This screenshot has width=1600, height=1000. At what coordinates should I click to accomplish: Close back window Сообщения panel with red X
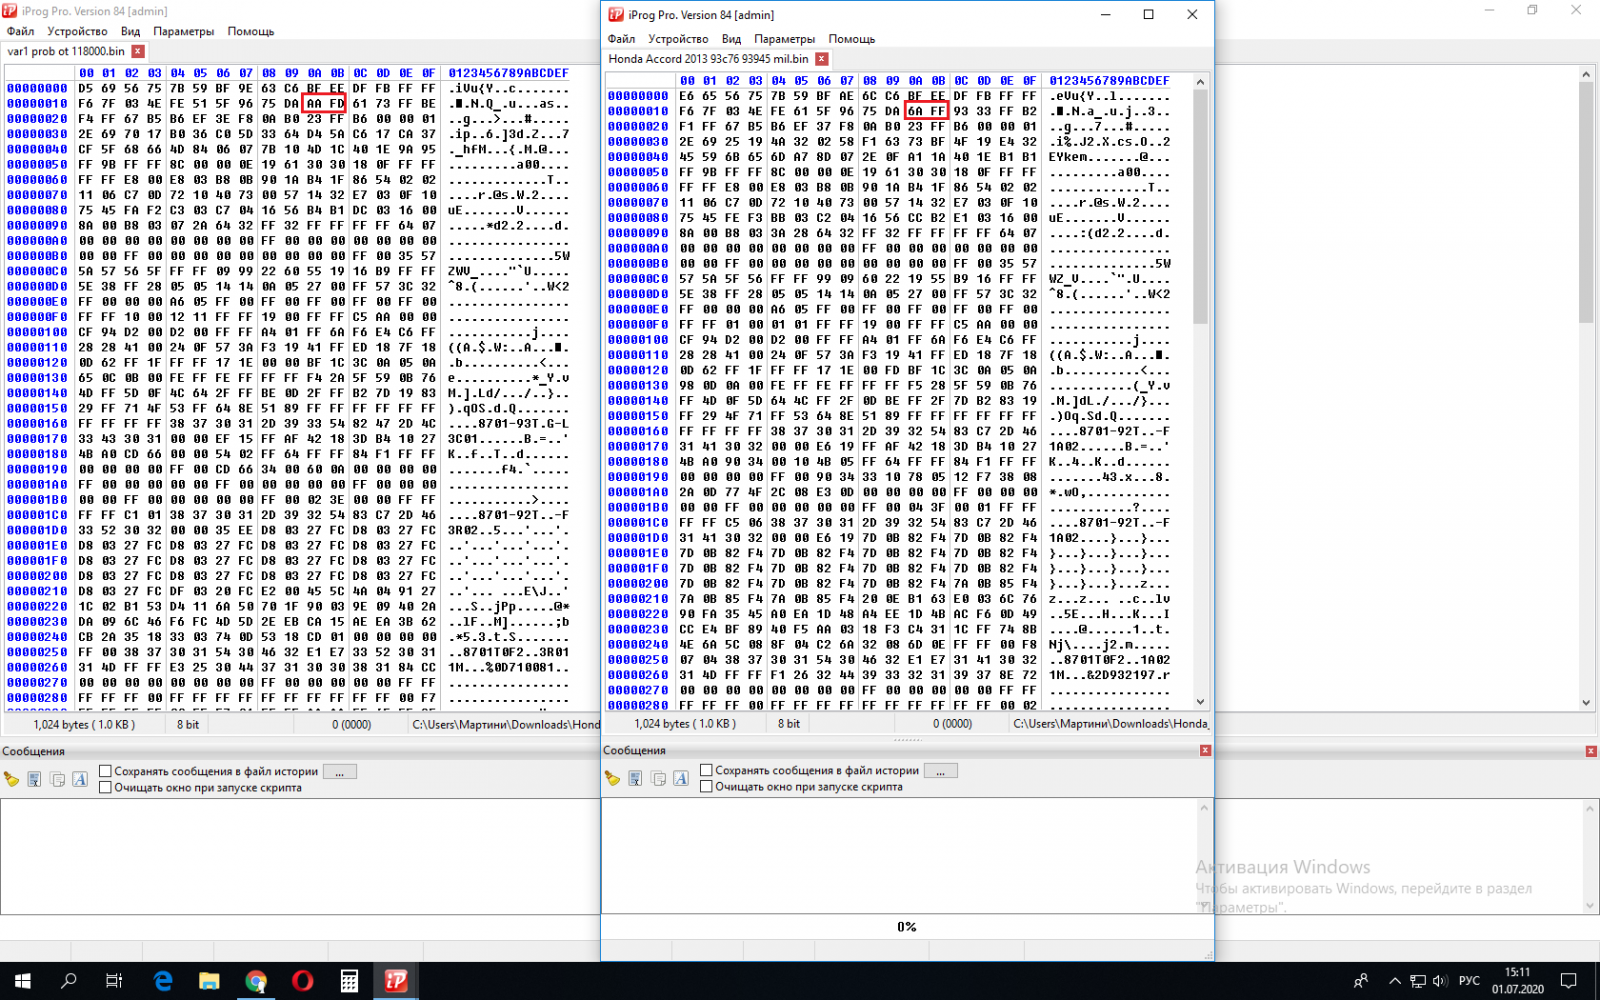[x=1591, y=751]
